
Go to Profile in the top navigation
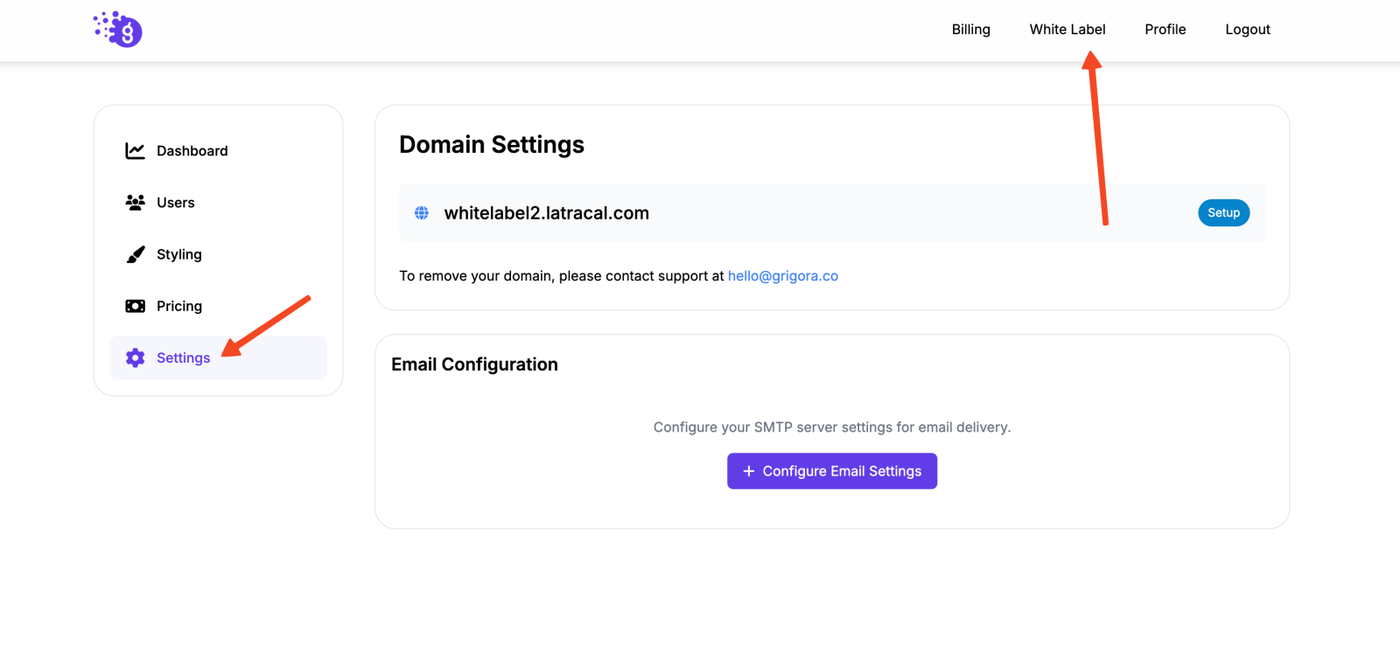pos(1165,30)
